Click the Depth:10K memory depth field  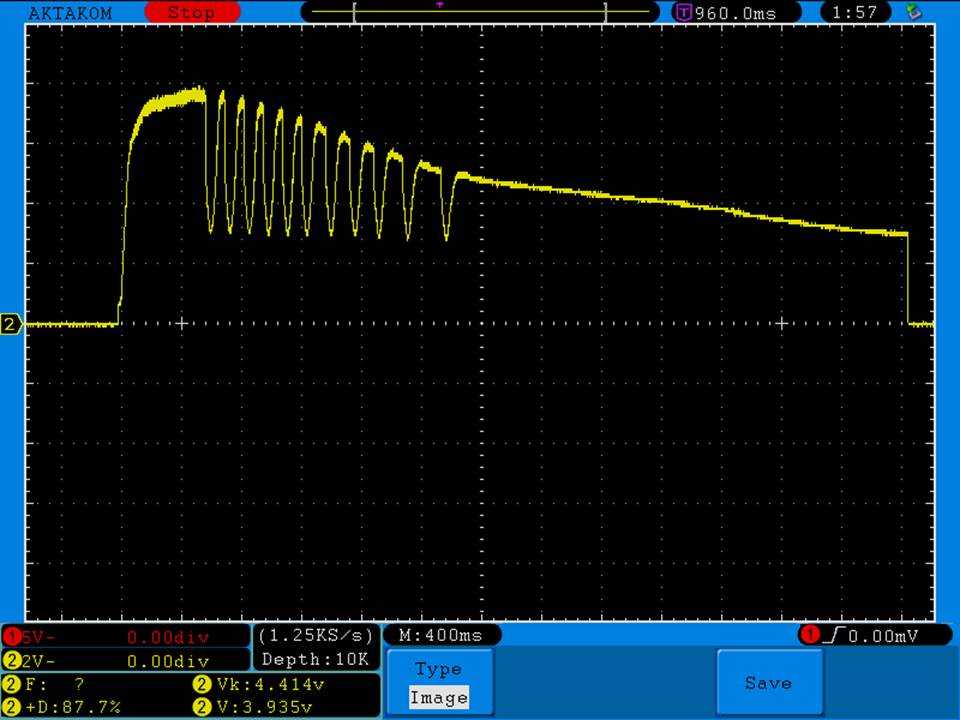click(x=316, y=659)
